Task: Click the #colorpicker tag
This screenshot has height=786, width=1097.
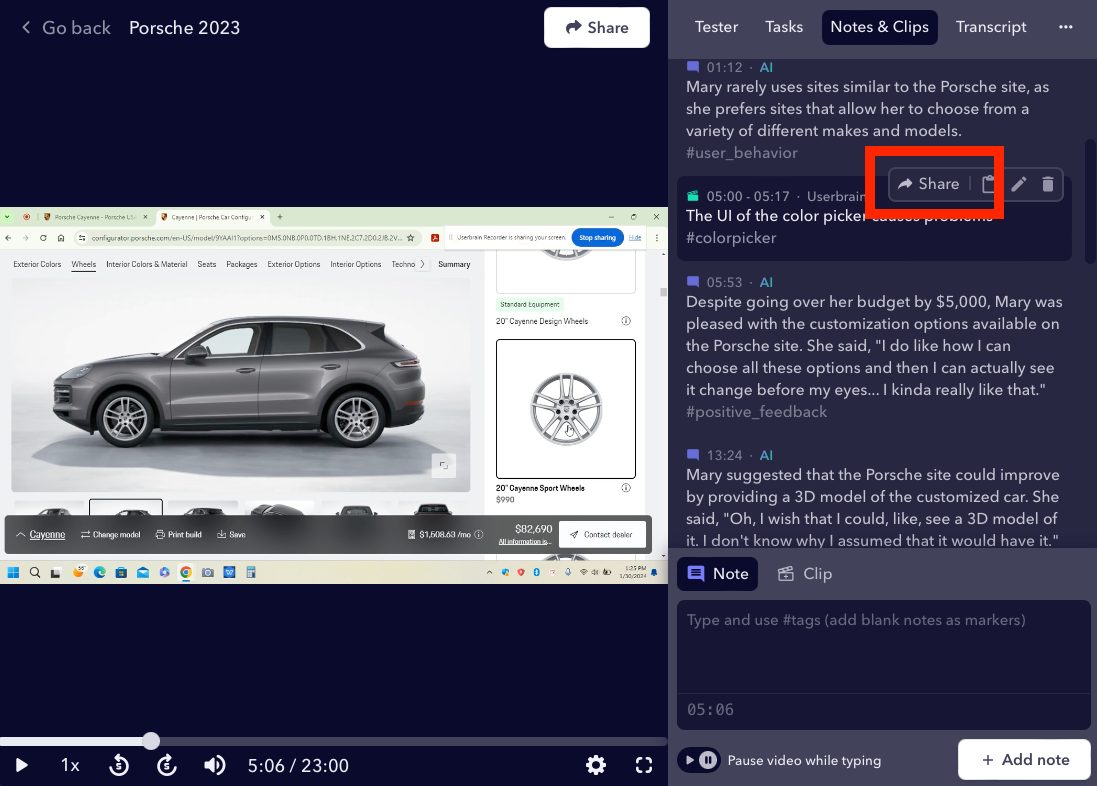Action: (731, 238)
